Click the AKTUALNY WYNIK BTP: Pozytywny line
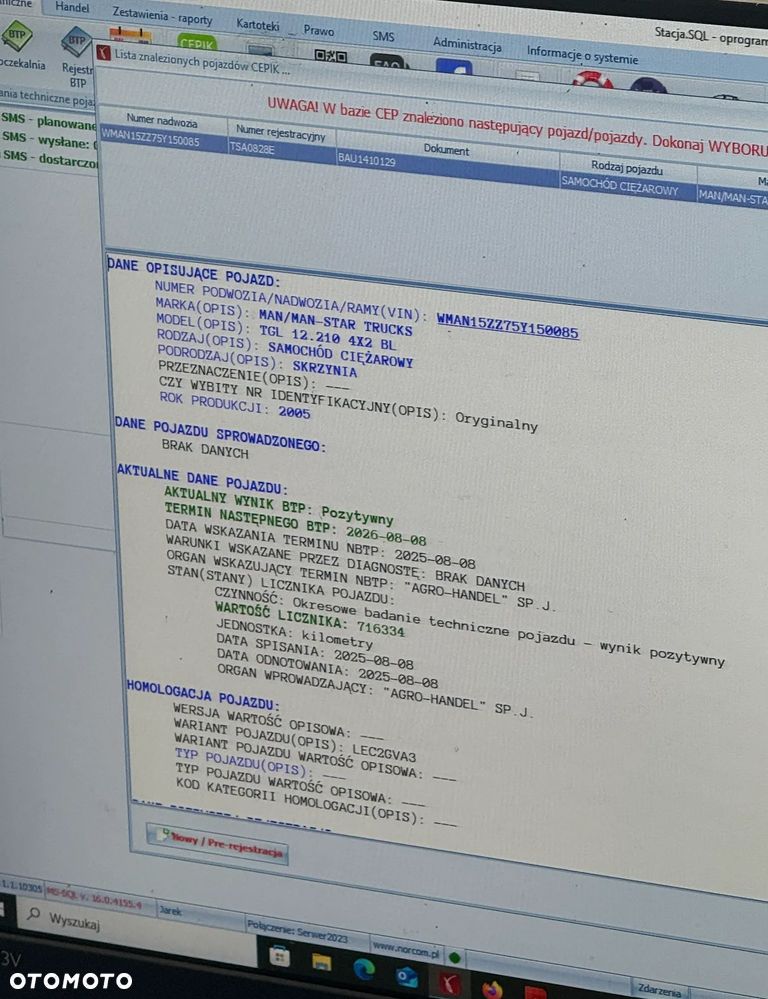 [x=279, y=505]
